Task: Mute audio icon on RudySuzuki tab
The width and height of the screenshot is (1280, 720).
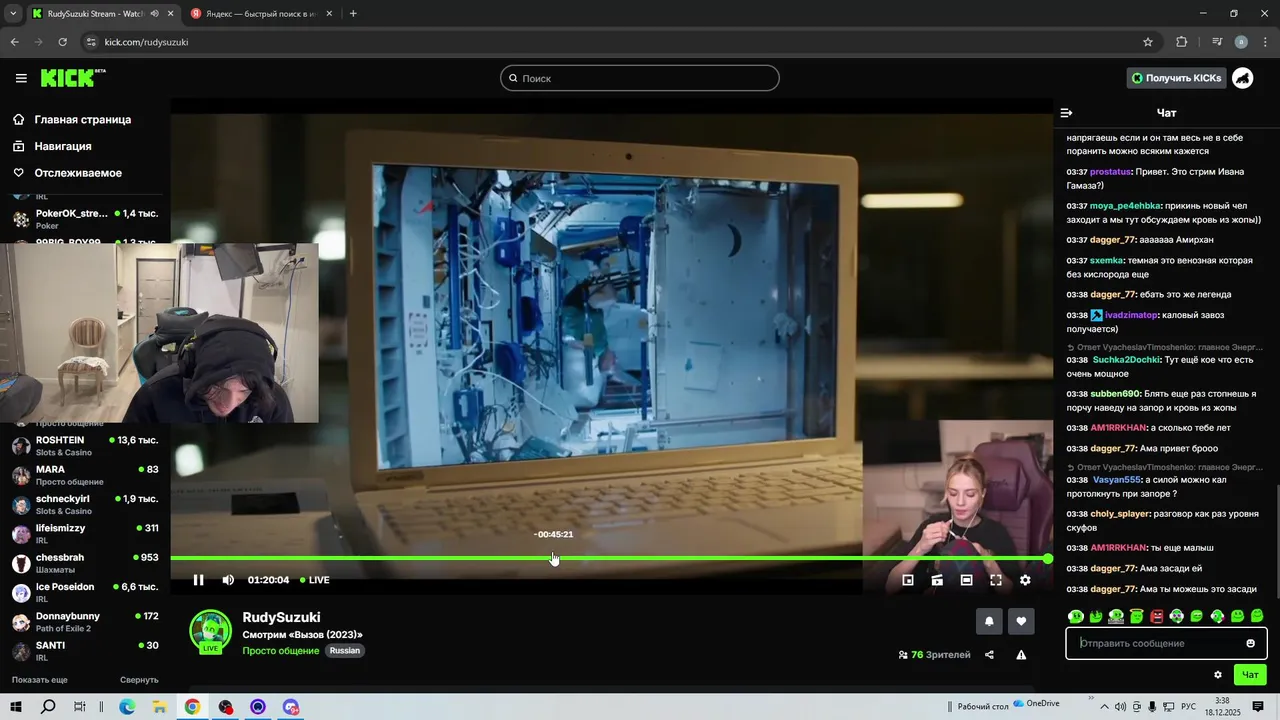Action: pyautogui.click(x=154, y=14)
